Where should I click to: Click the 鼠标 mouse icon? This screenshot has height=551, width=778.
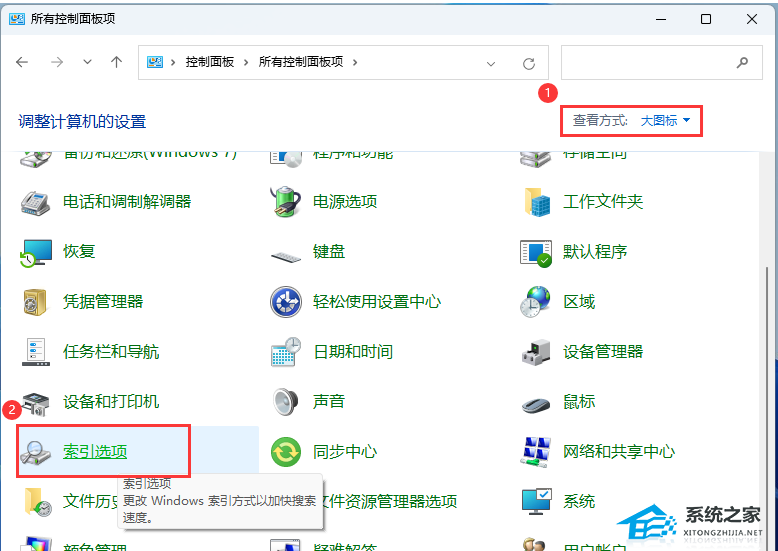[536, 402]
